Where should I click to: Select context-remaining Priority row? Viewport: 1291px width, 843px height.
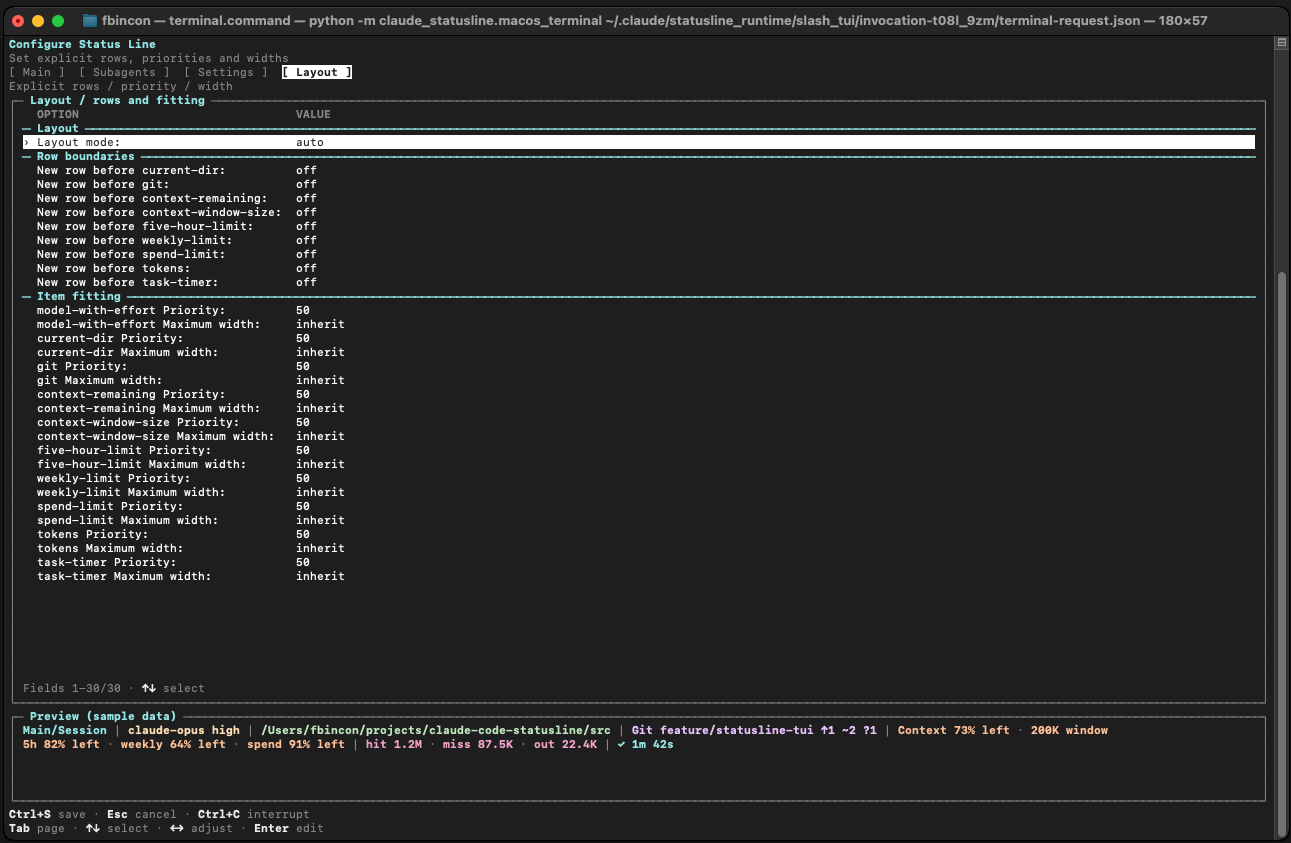(x=638, y=394)
